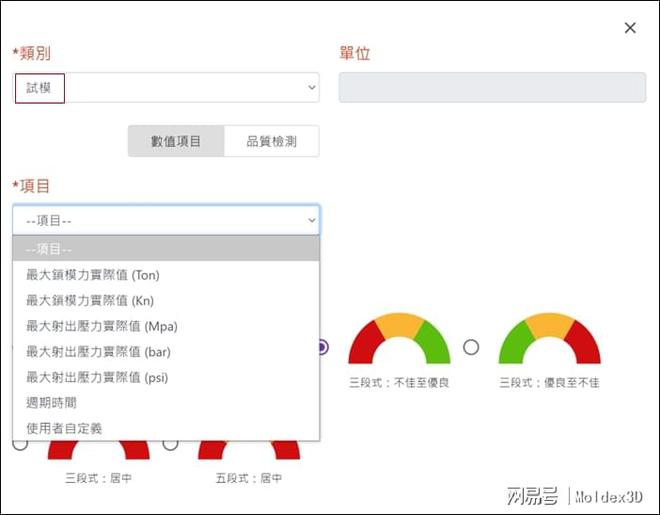Select the 使用者自定義 option

(x=166, y=428)
